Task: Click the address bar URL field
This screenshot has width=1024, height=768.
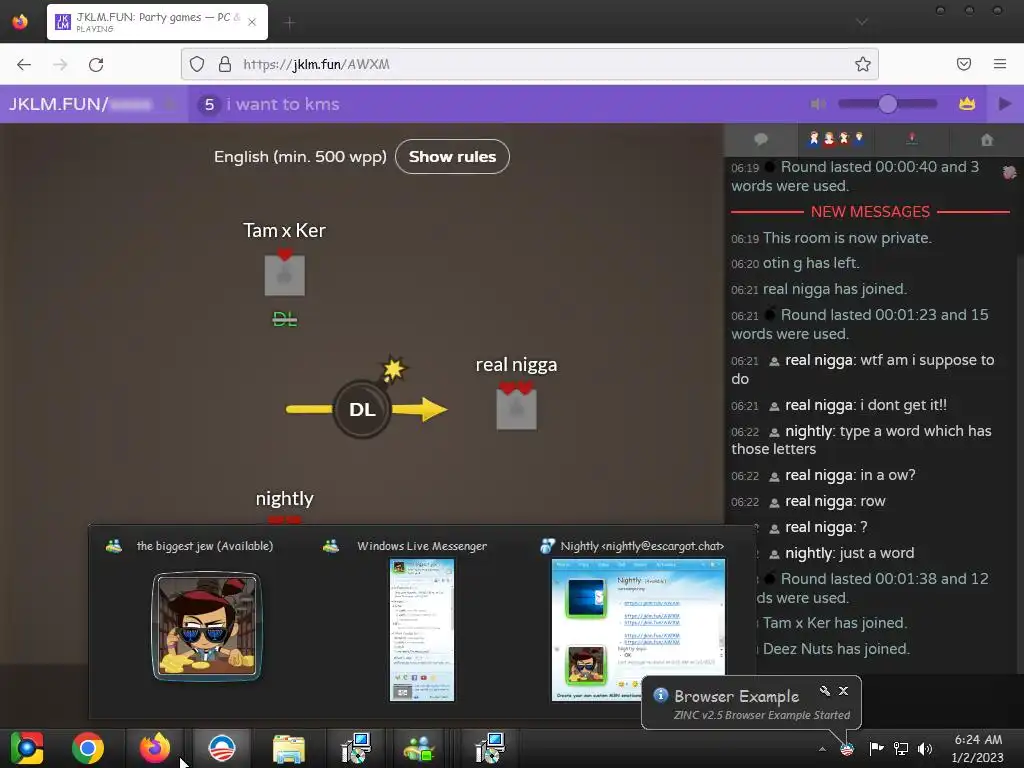Action: coord(529,64)
